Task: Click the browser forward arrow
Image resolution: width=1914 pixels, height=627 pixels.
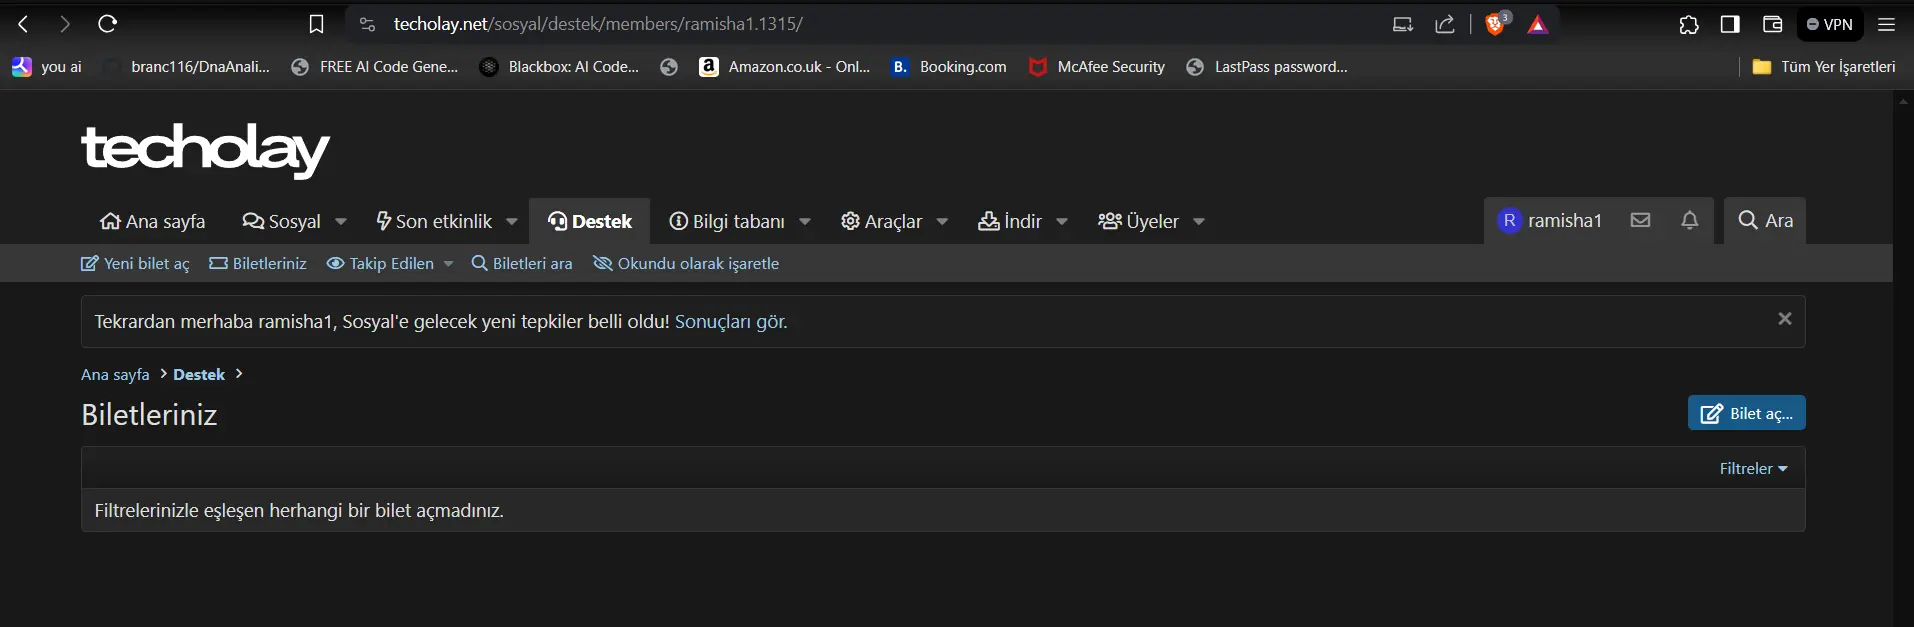Action: click(x=65, y=24)
